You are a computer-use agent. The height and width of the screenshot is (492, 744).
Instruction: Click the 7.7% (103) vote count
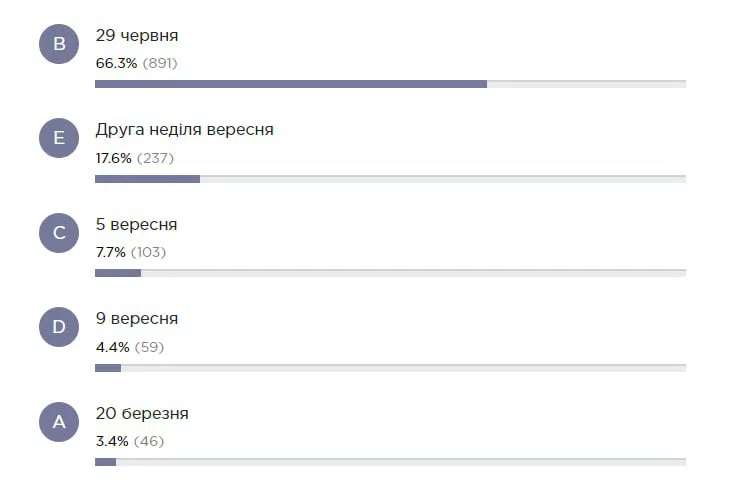point(131,252)
